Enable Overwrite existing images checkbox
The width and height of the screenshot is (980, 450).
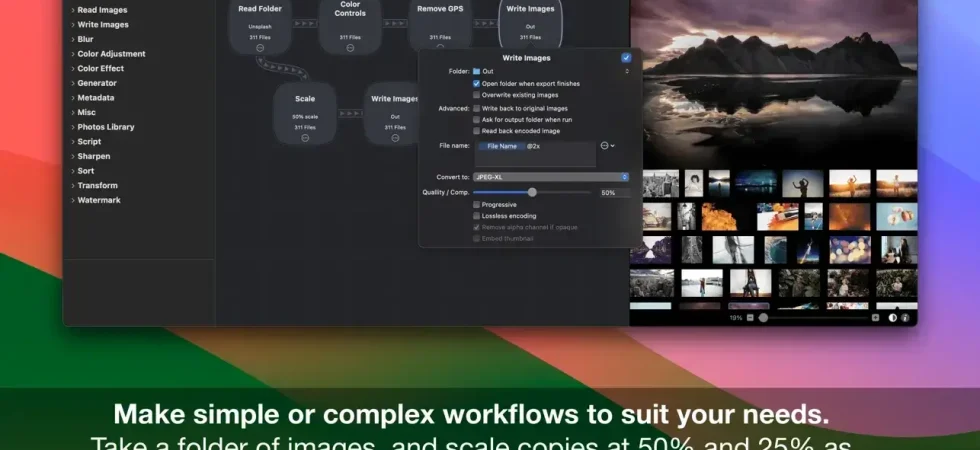[476, 95]
